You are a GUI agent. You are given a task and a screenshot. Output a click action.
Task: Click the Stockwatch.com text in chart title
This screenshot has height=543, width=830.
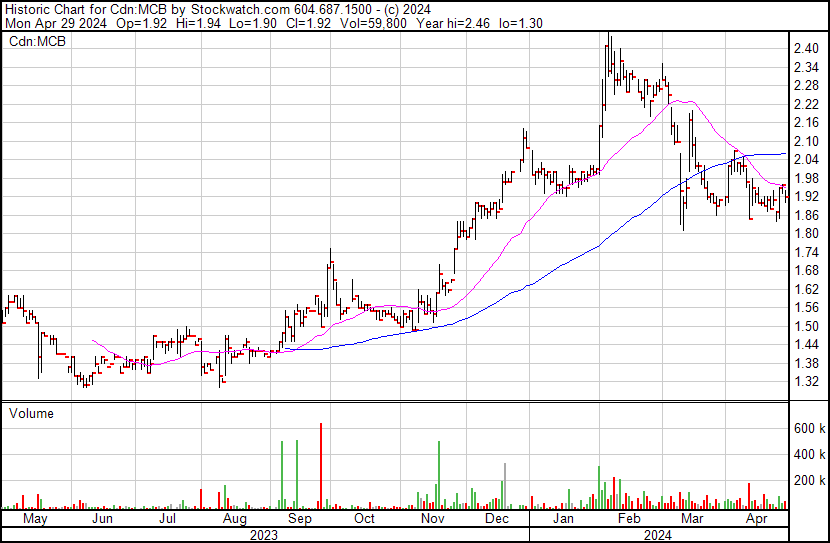240,10
